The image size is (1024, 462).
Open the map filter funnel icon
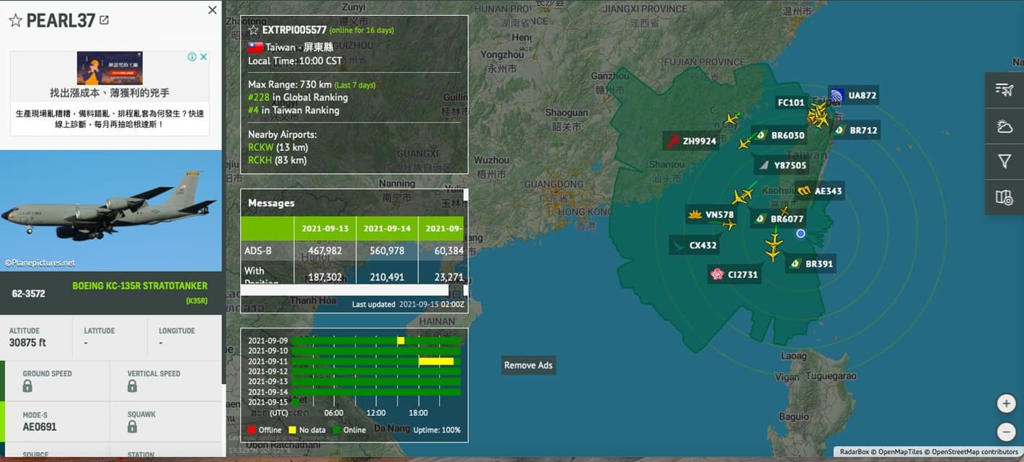pos(1004,161)
